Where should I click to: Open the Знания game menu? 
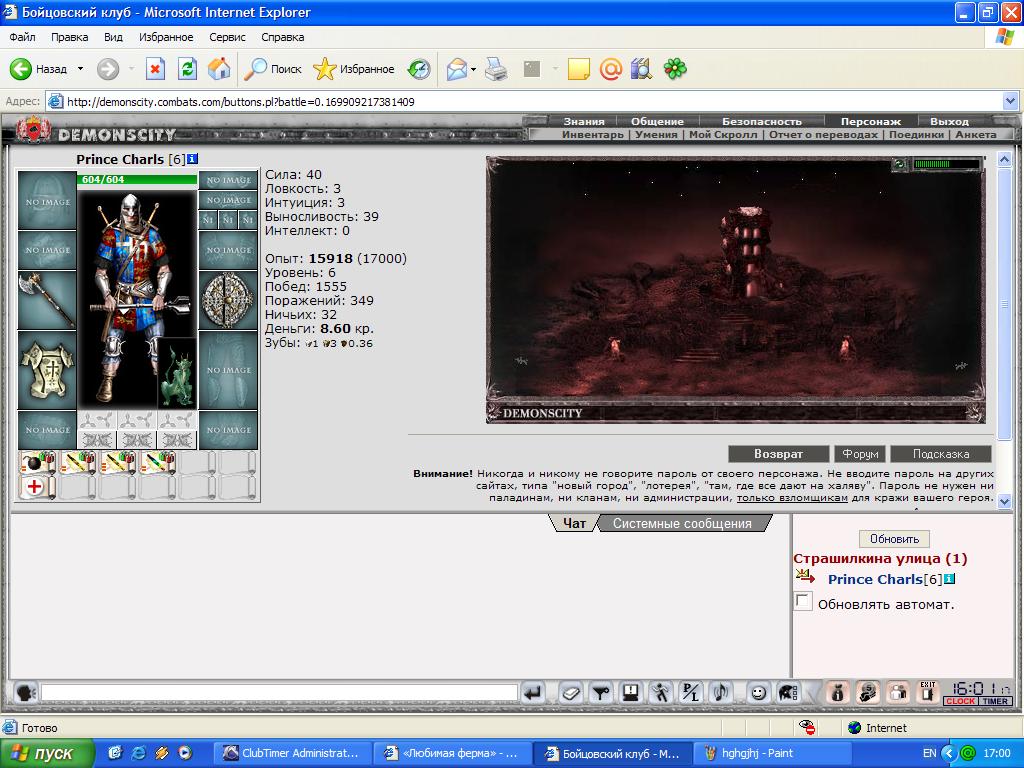tap(584, 121)
